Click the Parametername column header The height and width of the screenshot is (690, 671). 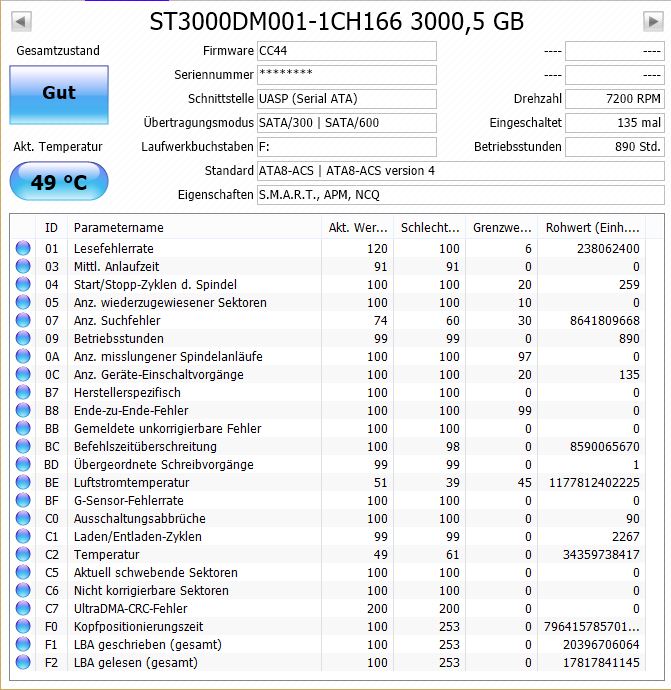(x=194, y=228)
